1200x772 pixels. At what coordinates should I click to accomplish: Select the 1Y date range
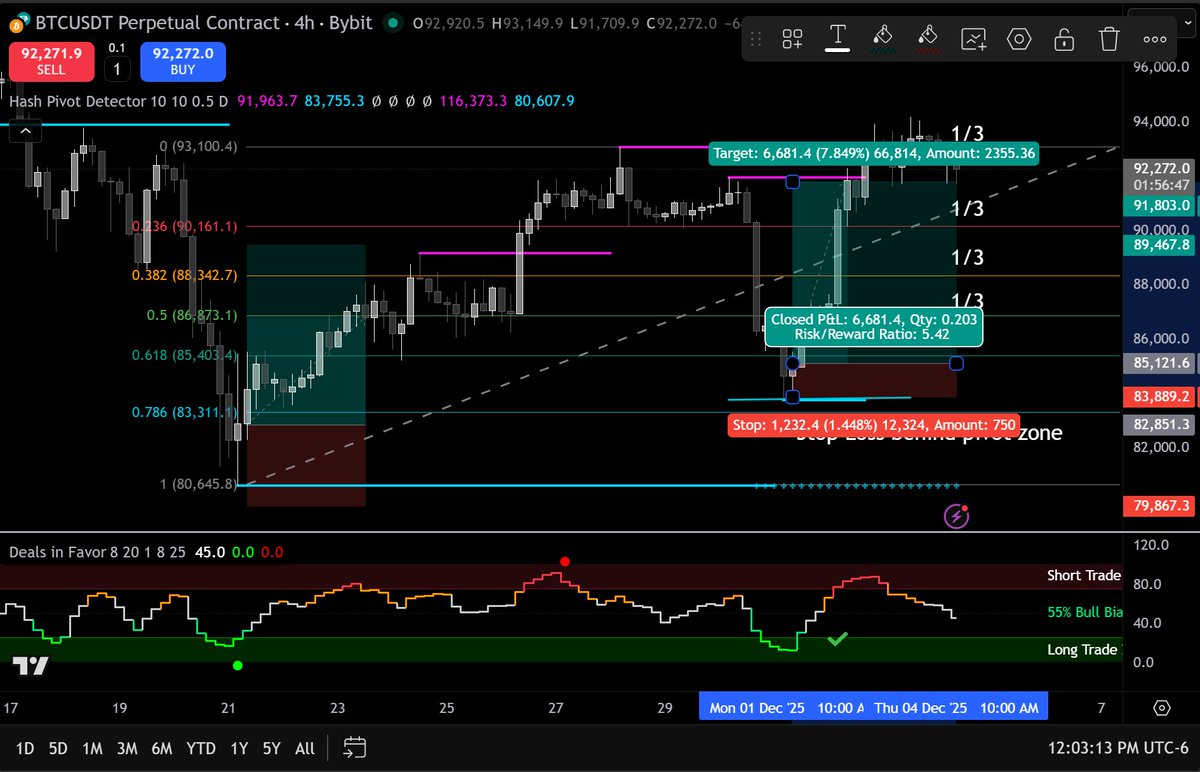coord(239,748)
